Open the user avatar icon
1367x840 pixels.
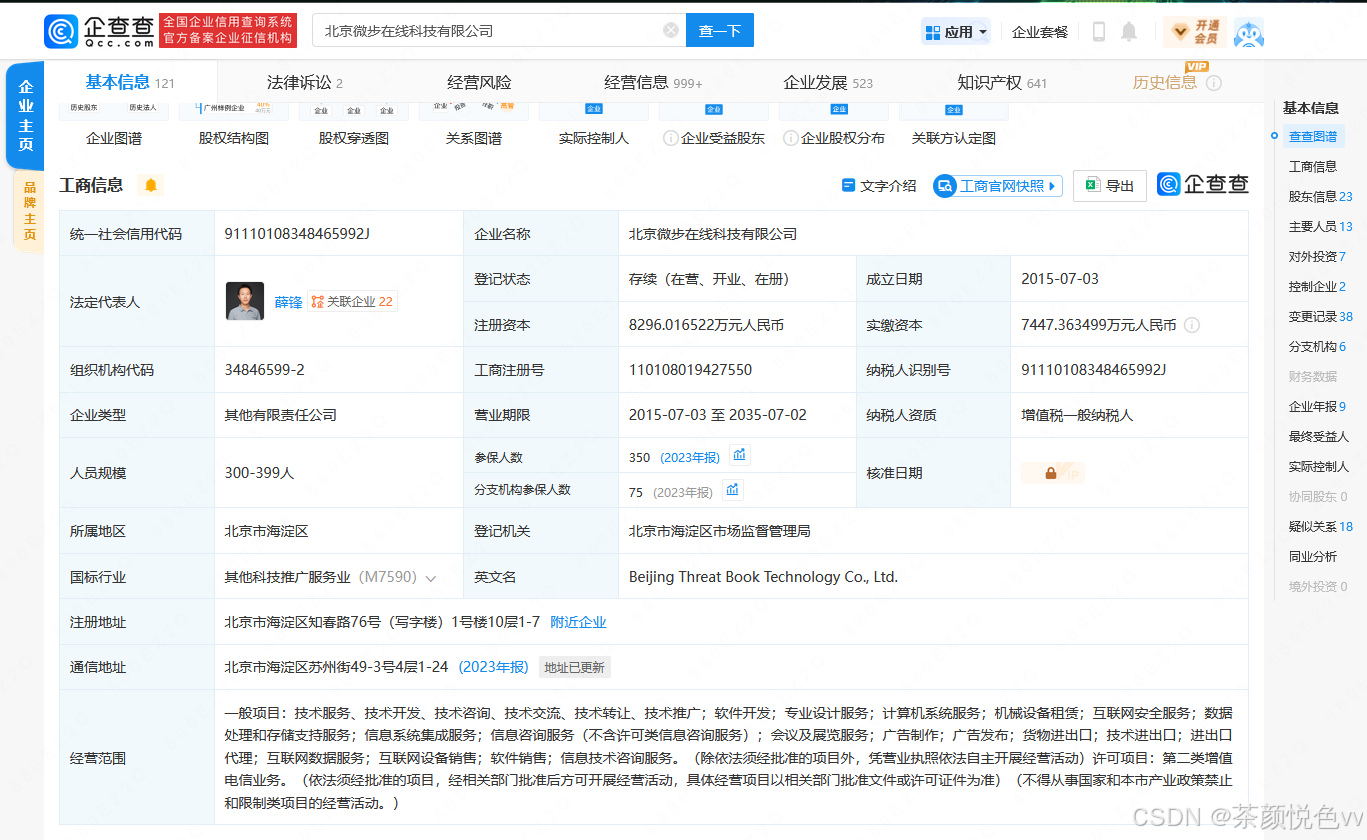point(1248,32)
